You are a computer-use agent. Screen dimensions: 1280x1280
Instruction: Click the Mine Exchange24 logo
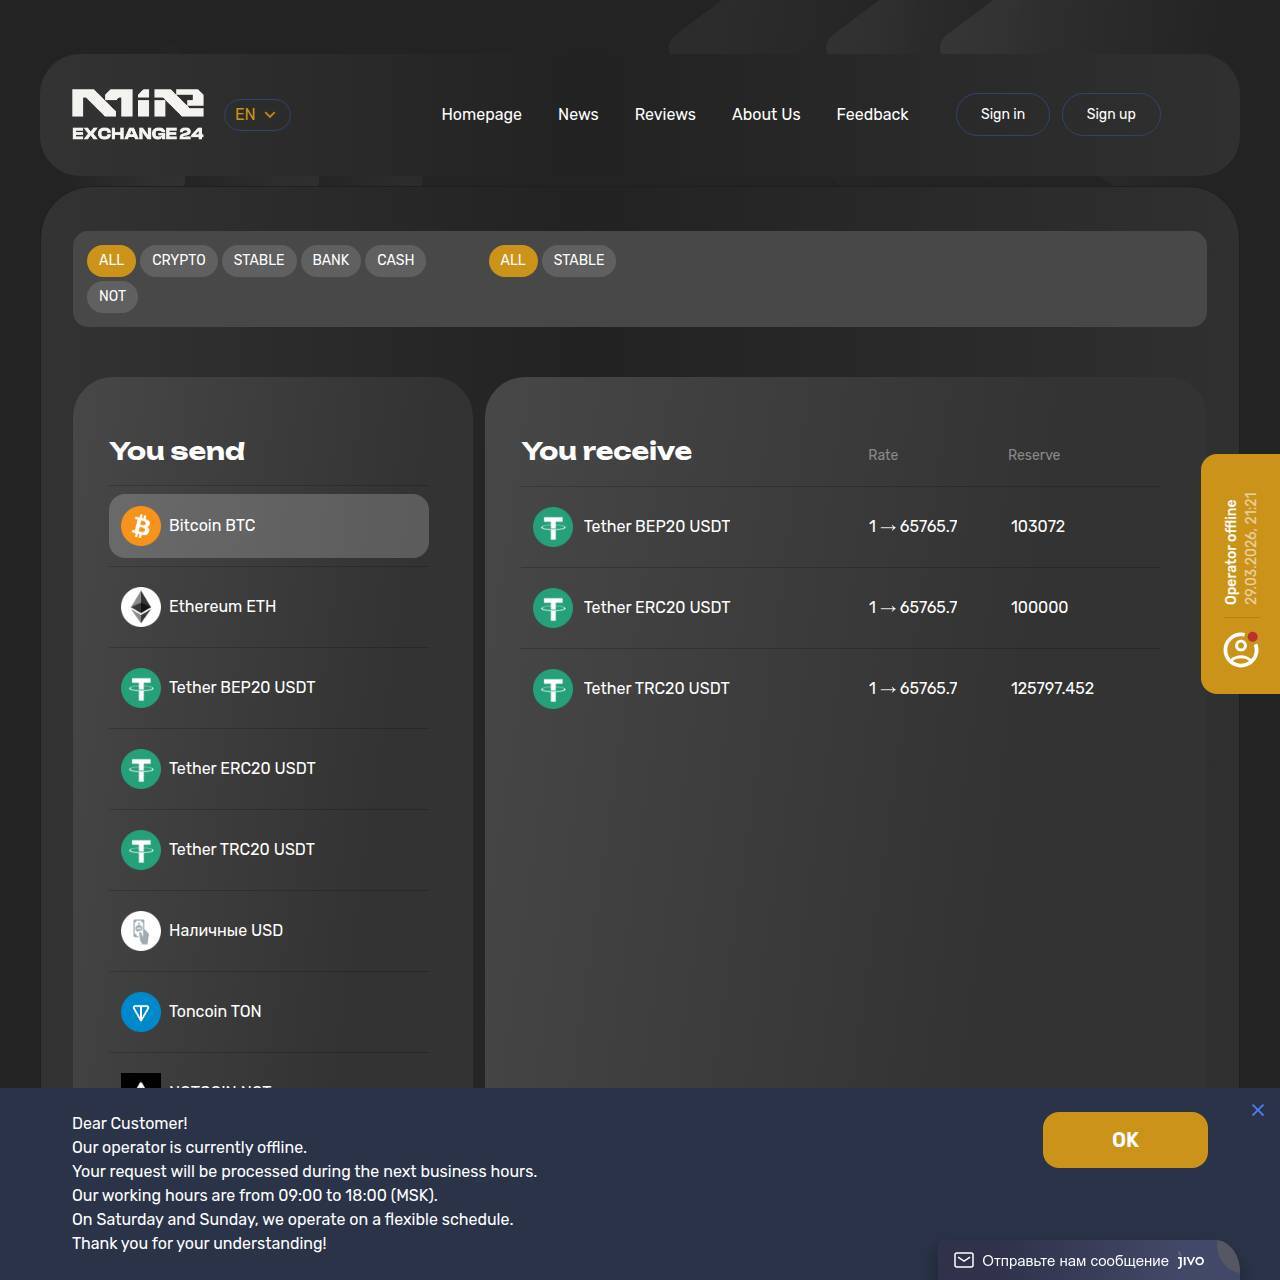point(138,115)
